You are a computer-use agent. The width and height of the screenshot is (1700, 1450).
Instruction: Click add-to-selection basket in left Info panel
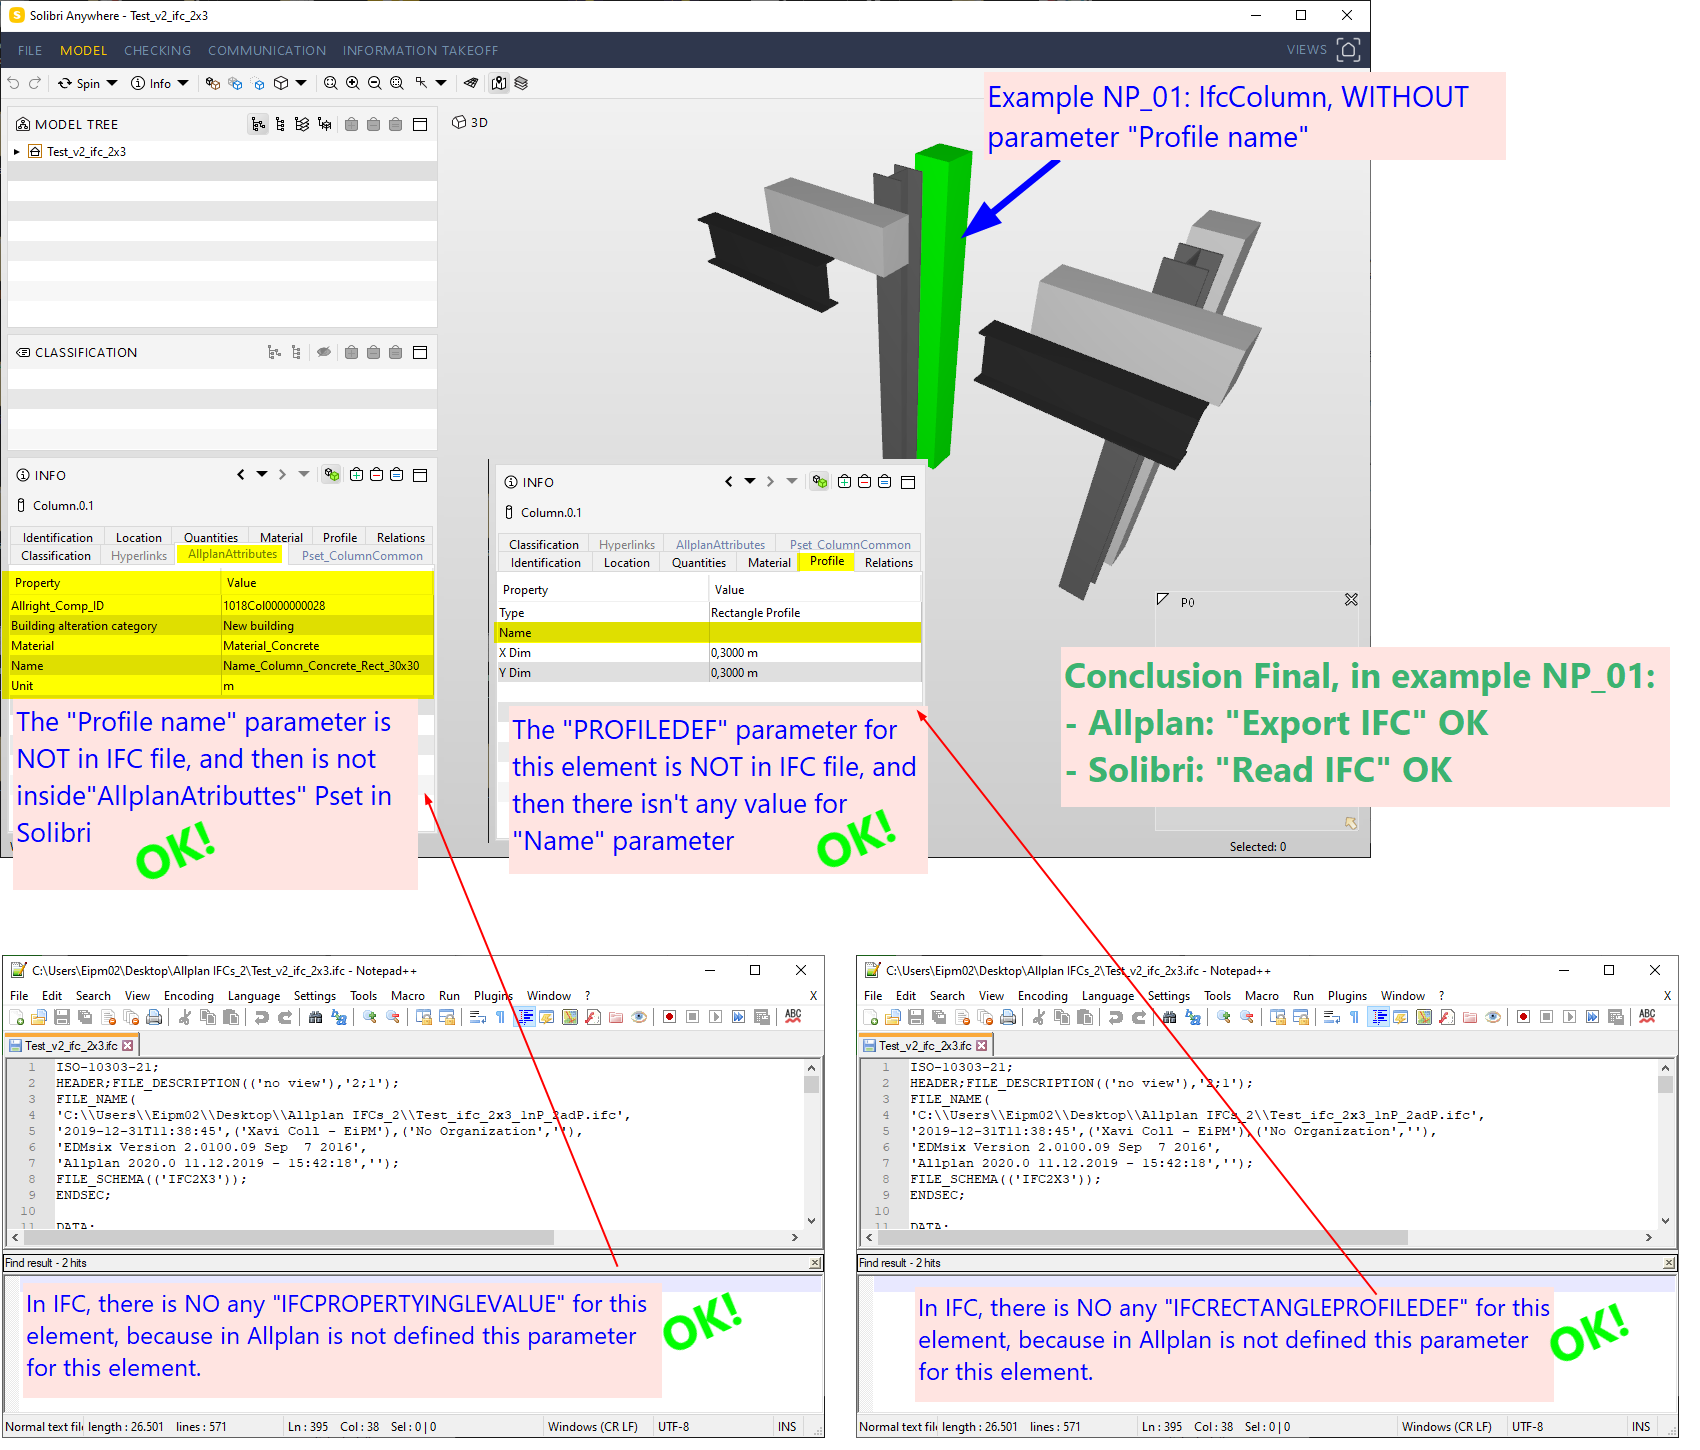[x=356, y=475]
